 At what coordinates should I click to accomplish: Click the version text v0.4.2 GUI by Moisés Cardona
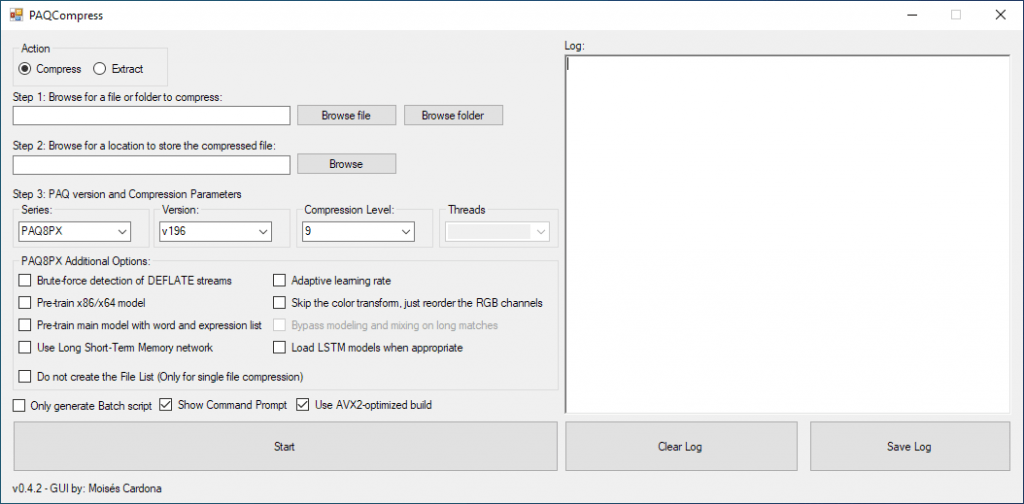[x=87, y=489]
